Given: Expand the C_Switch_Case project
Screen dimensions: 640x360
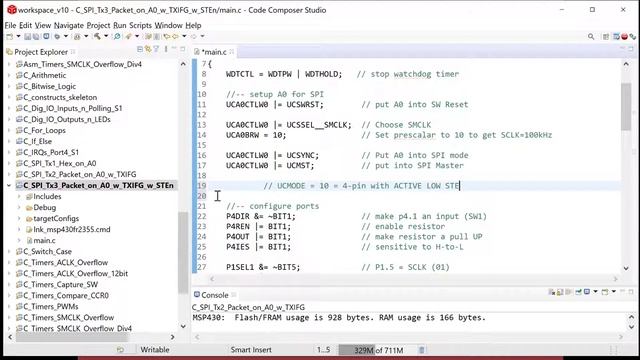Looking at the screenshot, I should [x=9, y=252].
